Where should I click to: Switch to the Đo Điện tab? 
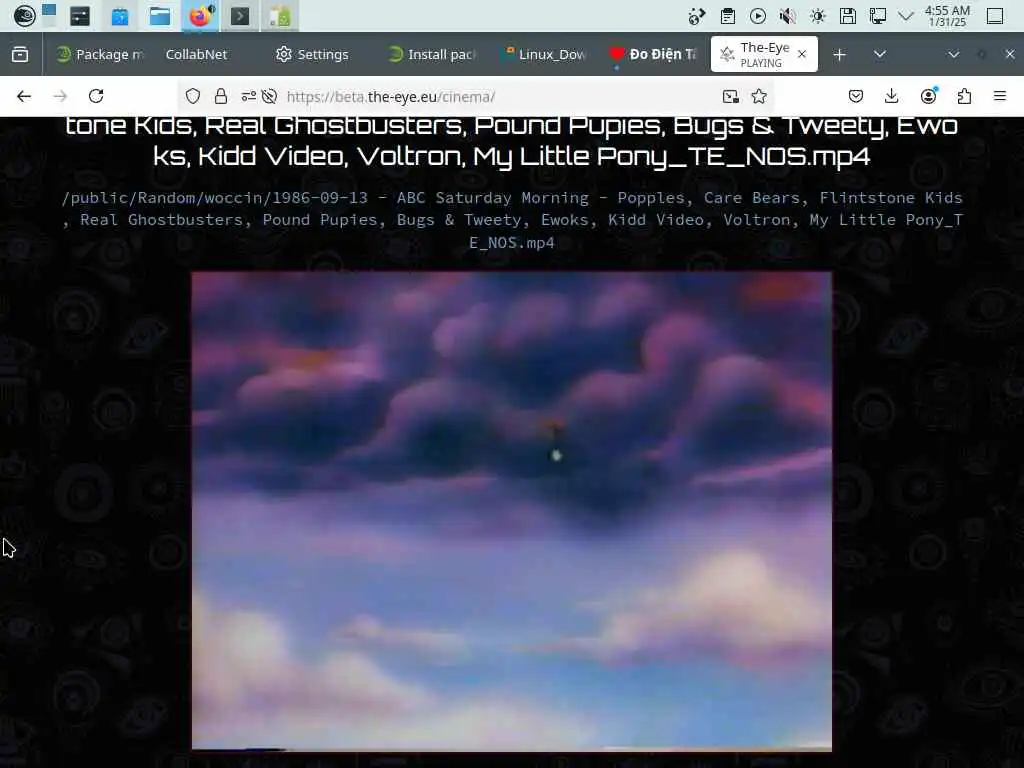pyautogui.click(x=653, y=54)
